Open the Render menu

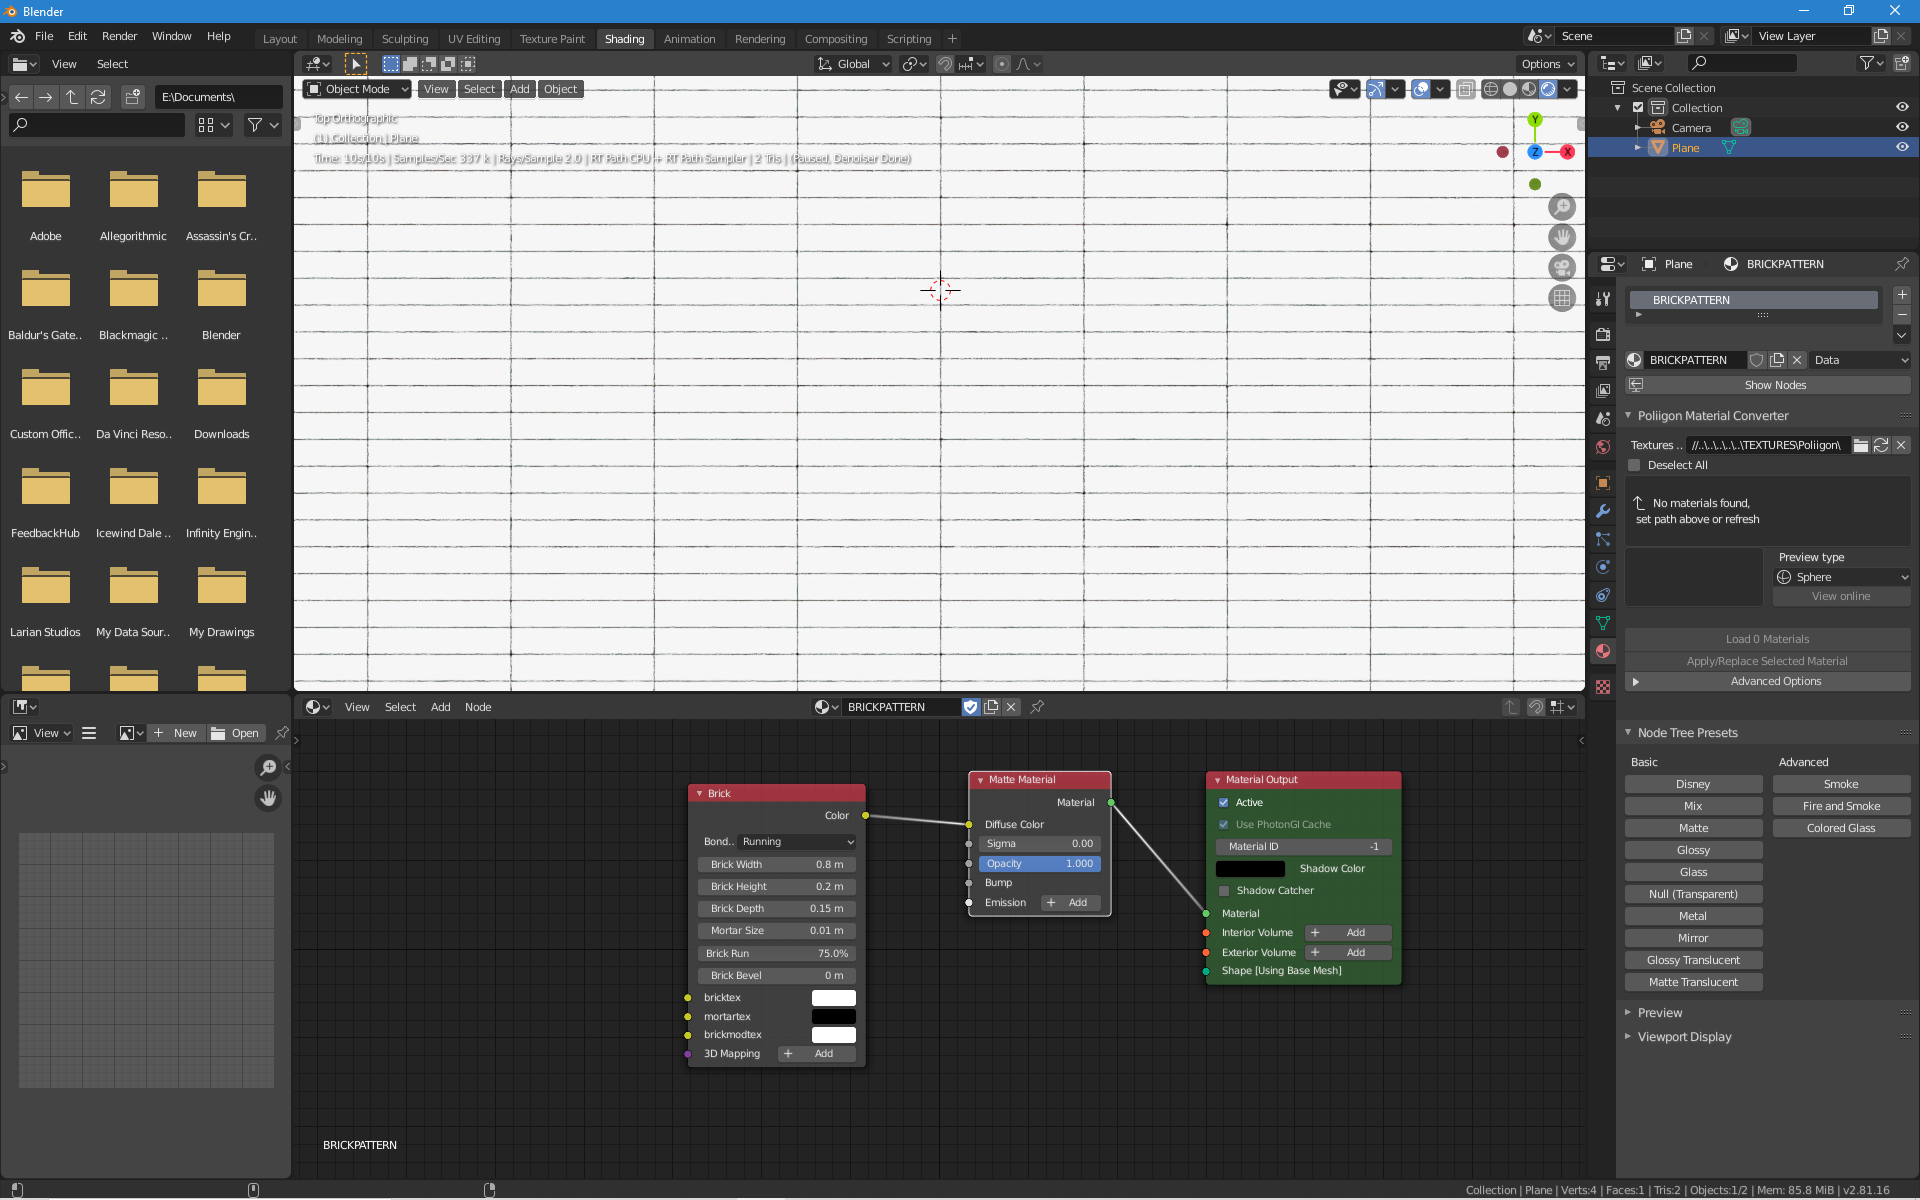119,36
